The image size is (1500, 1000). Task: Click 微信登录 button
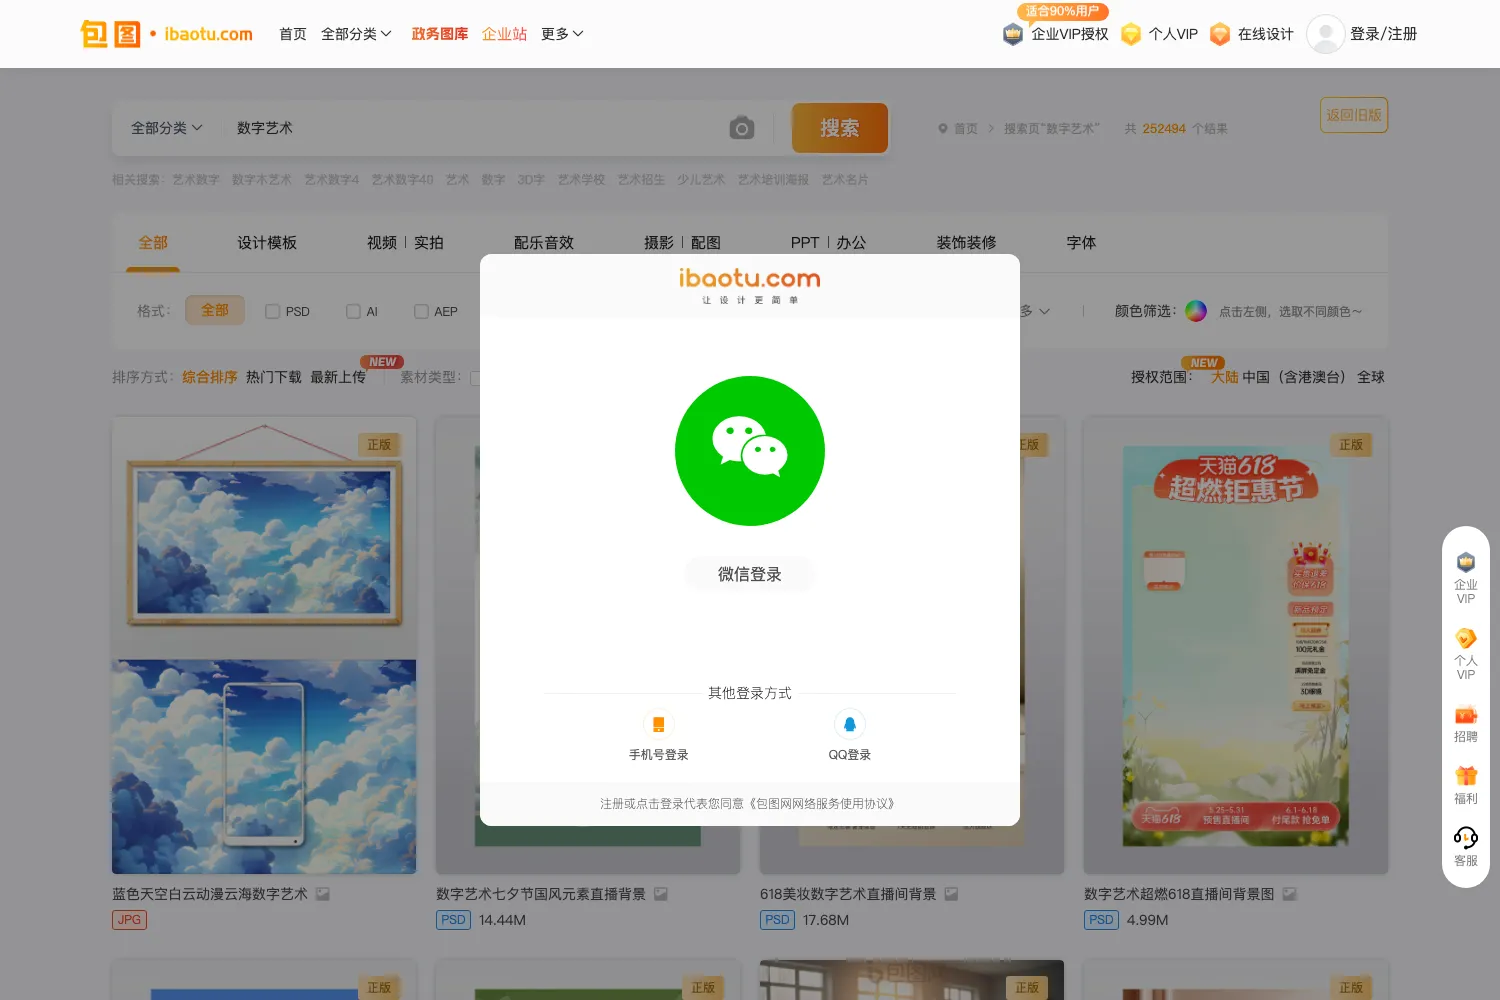point(750,574)
